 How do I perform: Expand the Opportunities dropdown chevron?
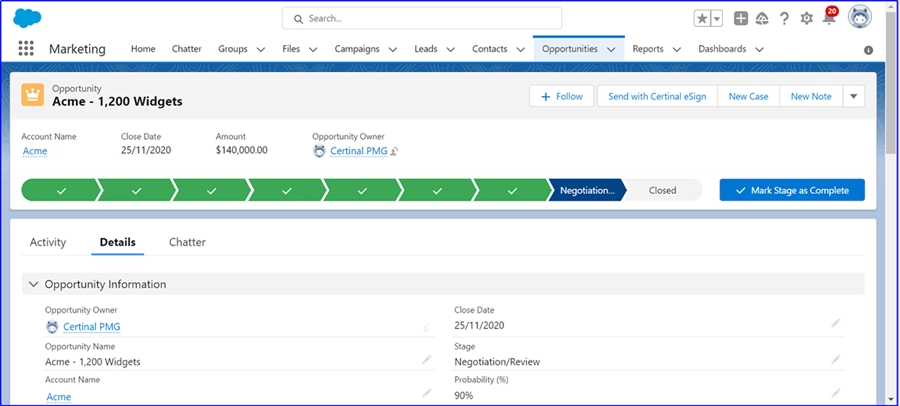coord(611,49)
